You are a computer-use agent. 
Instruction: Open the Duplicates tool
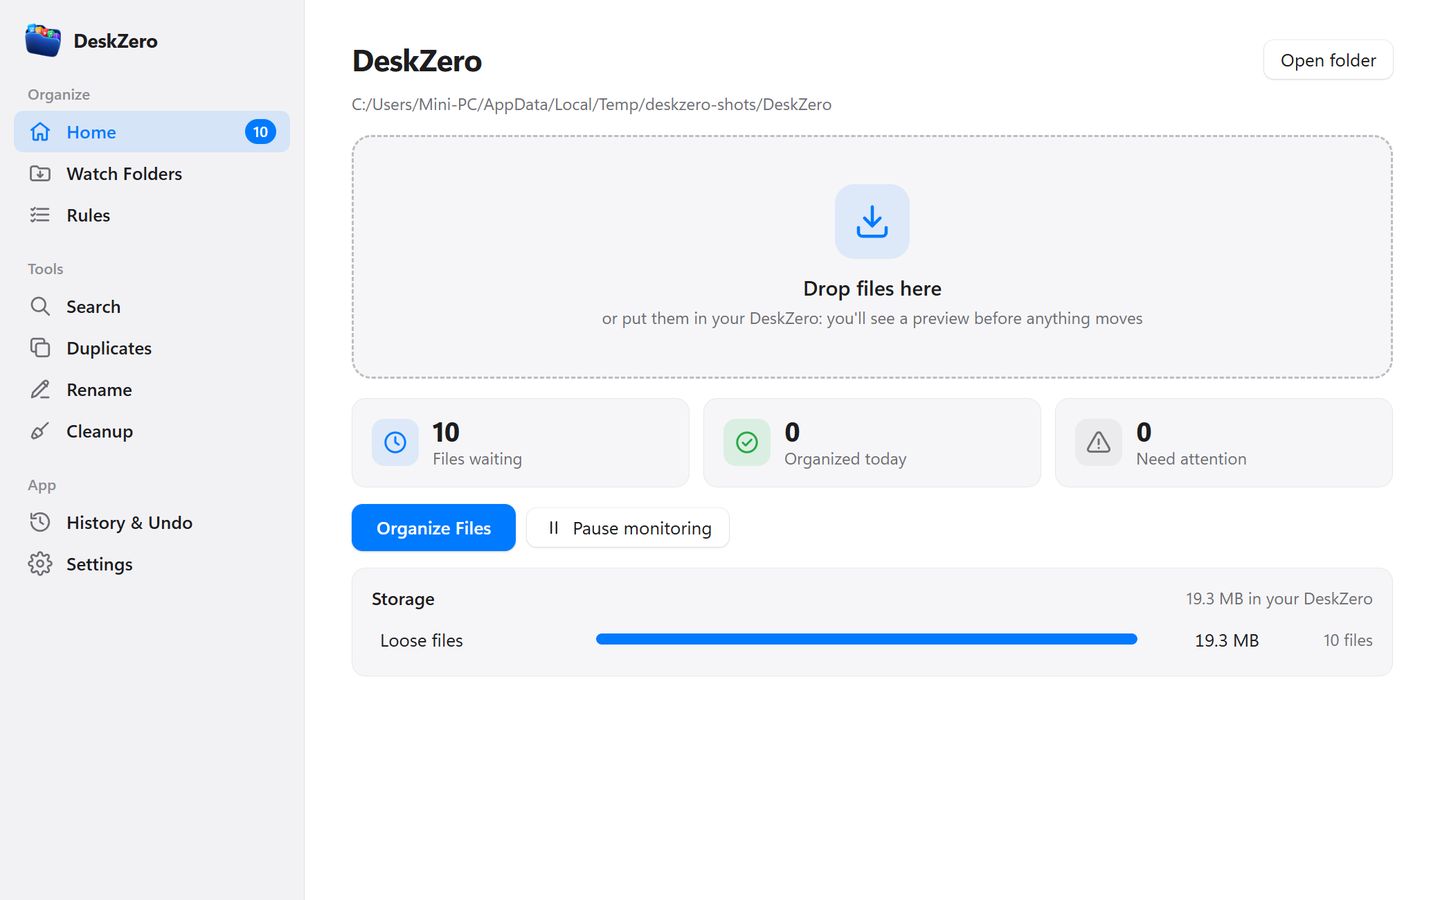152,348
